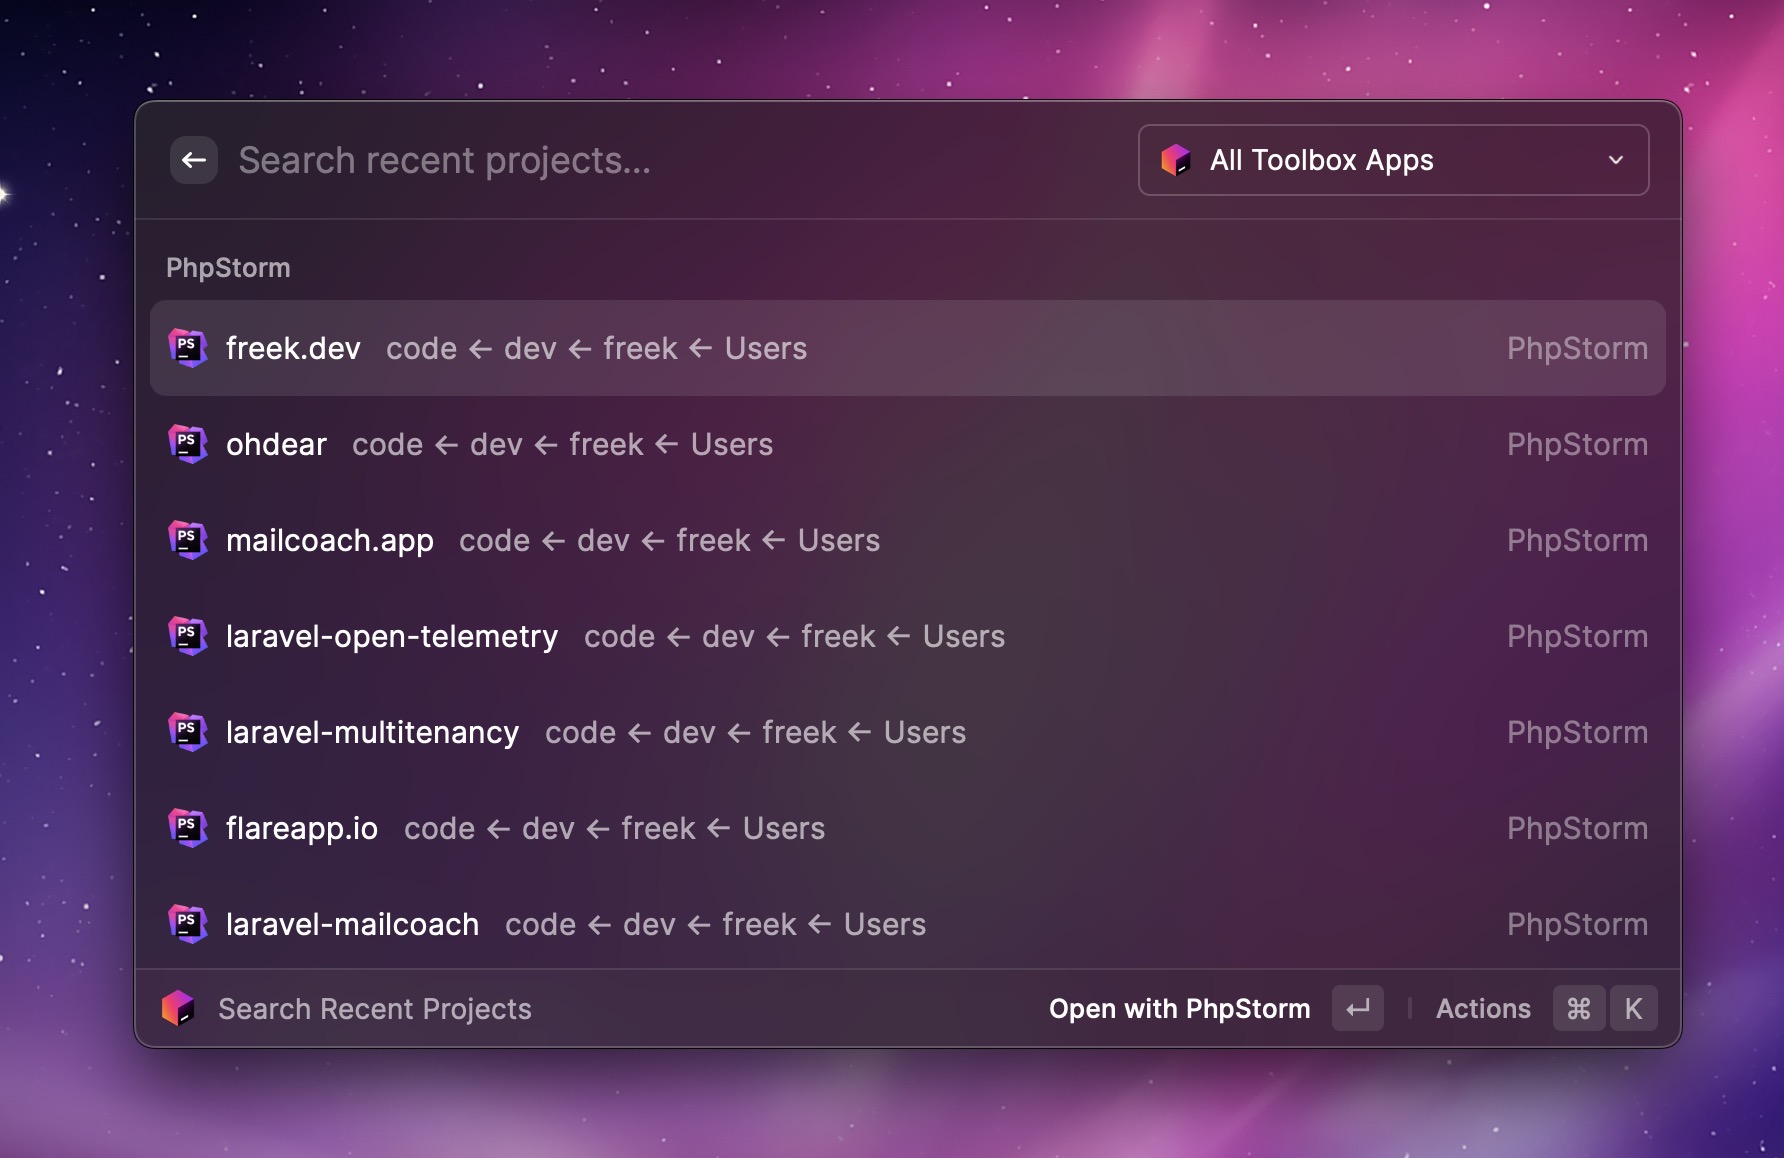The image size is (1784, 1158).
Task: Select the laravel-open-telemetry project
Action: 908,636
